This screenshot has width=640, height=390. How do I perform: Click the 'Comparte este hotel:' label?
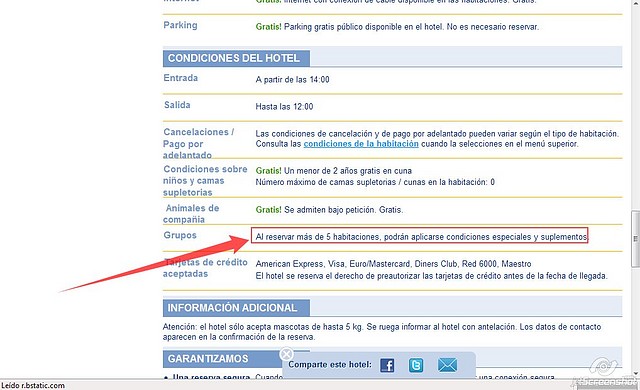(x=330, y=365)
